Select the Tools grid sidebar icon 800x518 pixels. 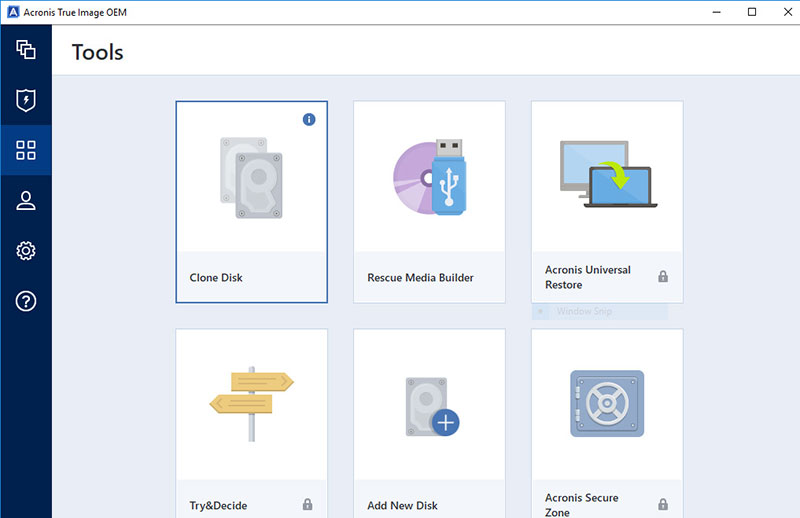tap(26, 150)
